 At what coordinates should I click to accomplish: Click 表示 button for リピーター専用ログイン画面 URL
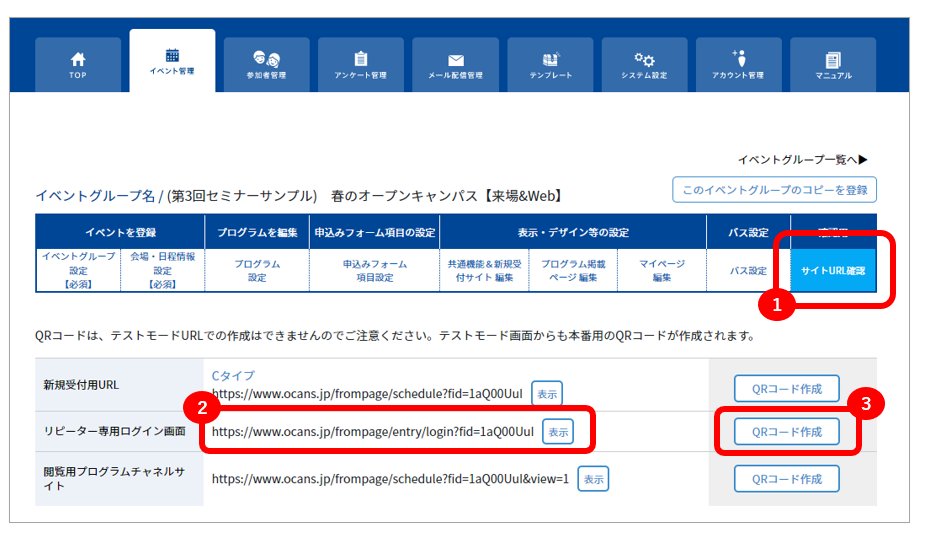[558, 432]
